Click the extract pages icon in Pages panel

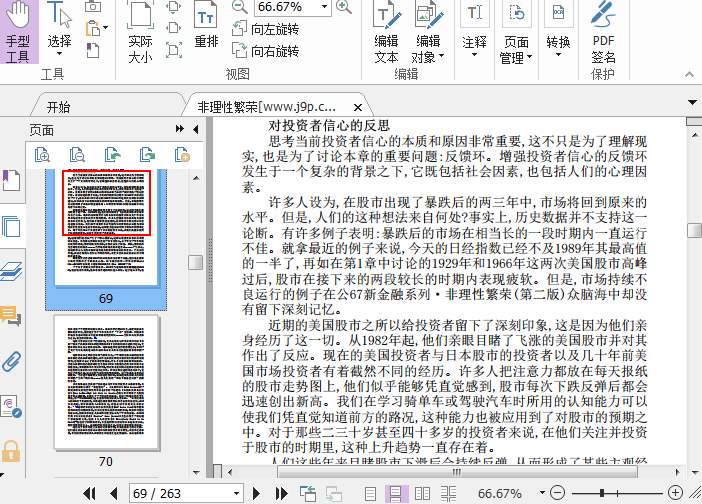coord(112,155)
